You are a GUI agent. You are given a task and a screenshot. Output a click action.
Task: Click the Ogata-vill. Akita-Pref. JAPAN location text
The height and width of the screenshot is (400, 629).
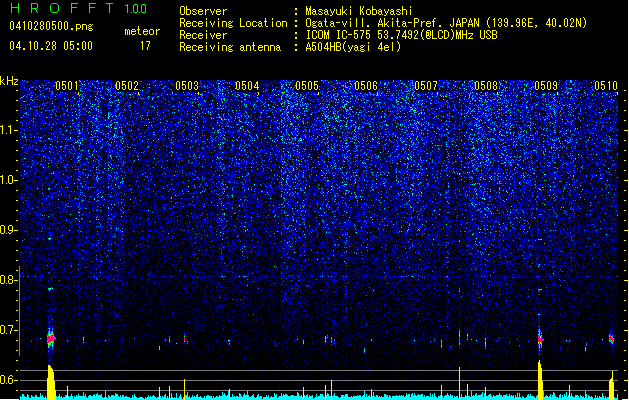click(x=446, y=23)
